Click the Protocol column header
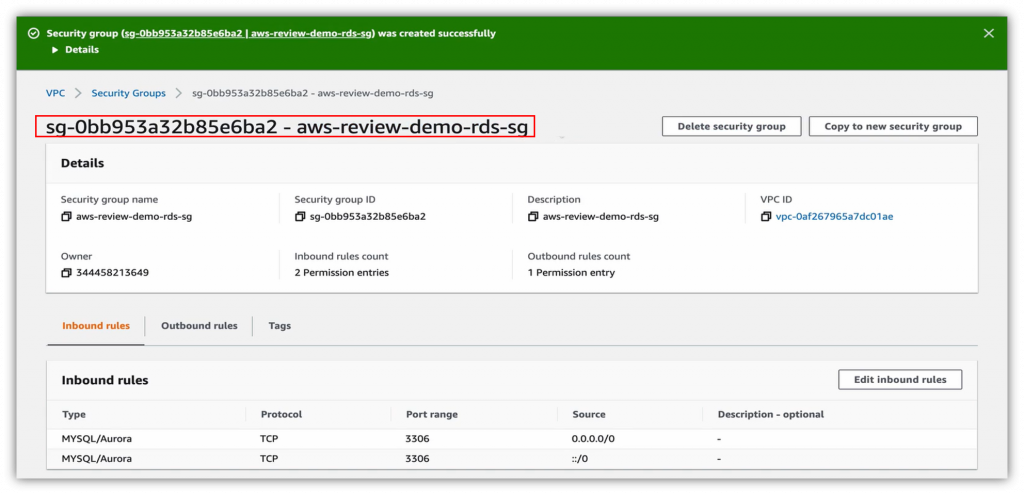This screenshot has width=1024, height=495. pyautogui.click(x=281, y=415)
